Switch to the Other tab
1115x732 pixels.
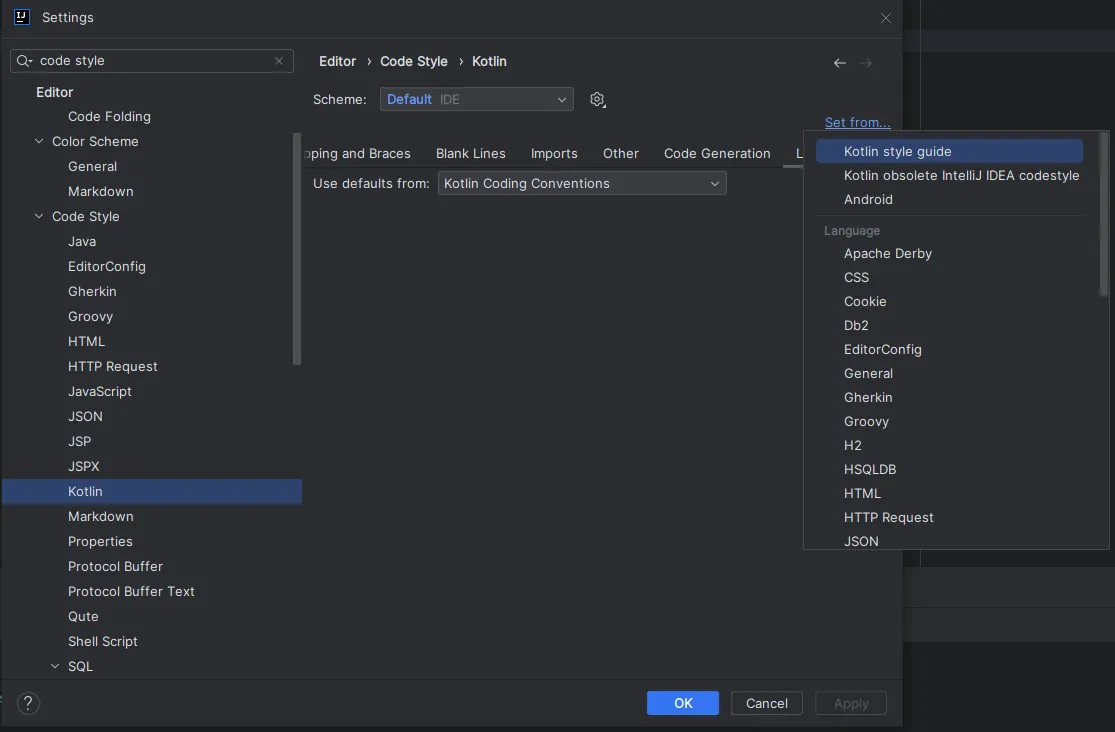click(x=621, y=154)
